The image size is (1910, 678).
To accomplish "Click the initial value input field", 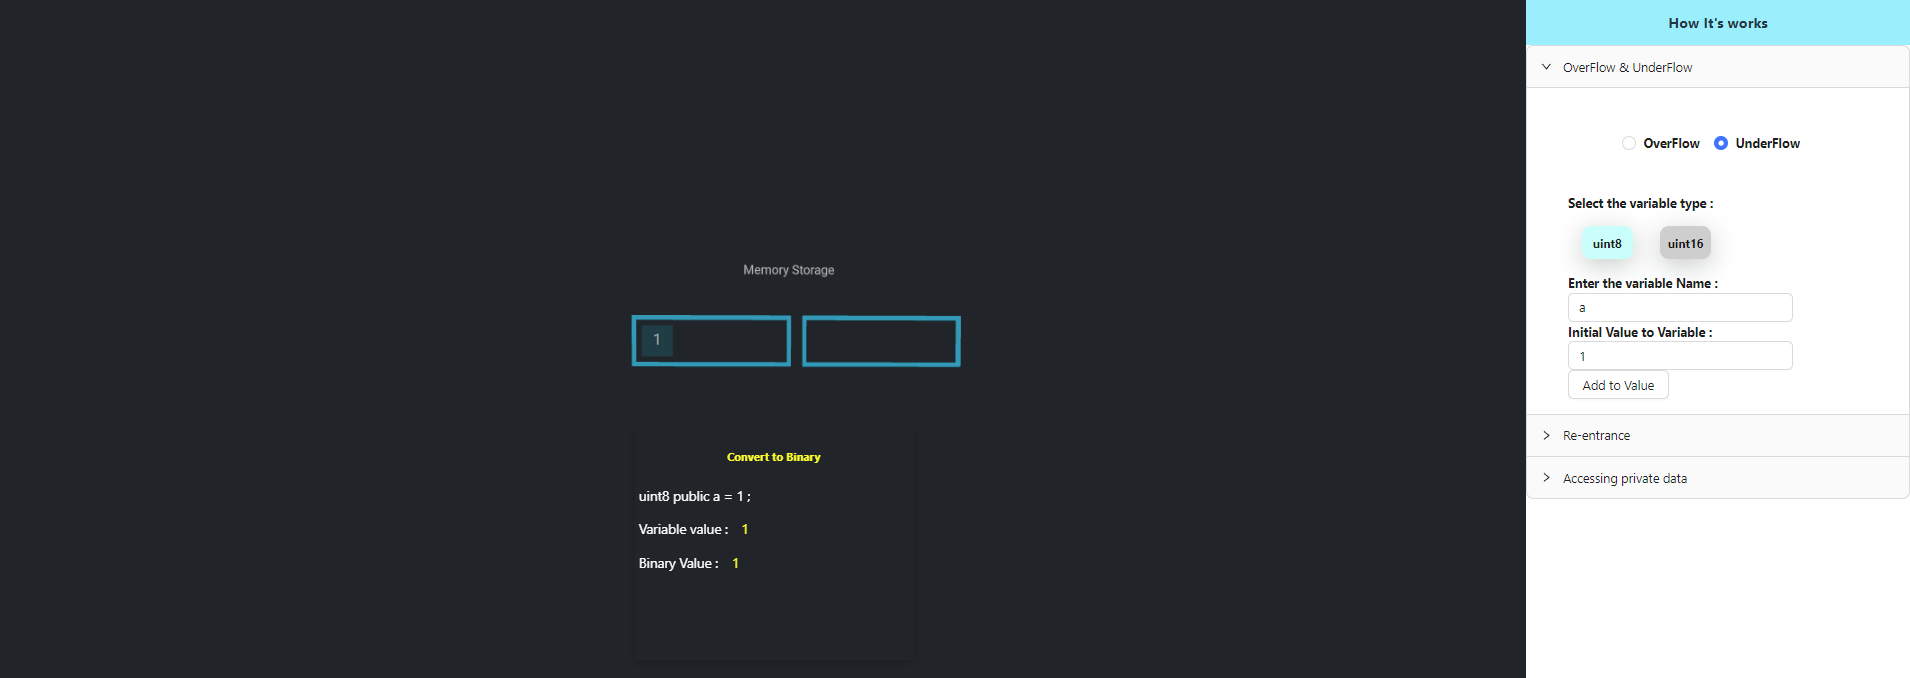I will 1680,356.
